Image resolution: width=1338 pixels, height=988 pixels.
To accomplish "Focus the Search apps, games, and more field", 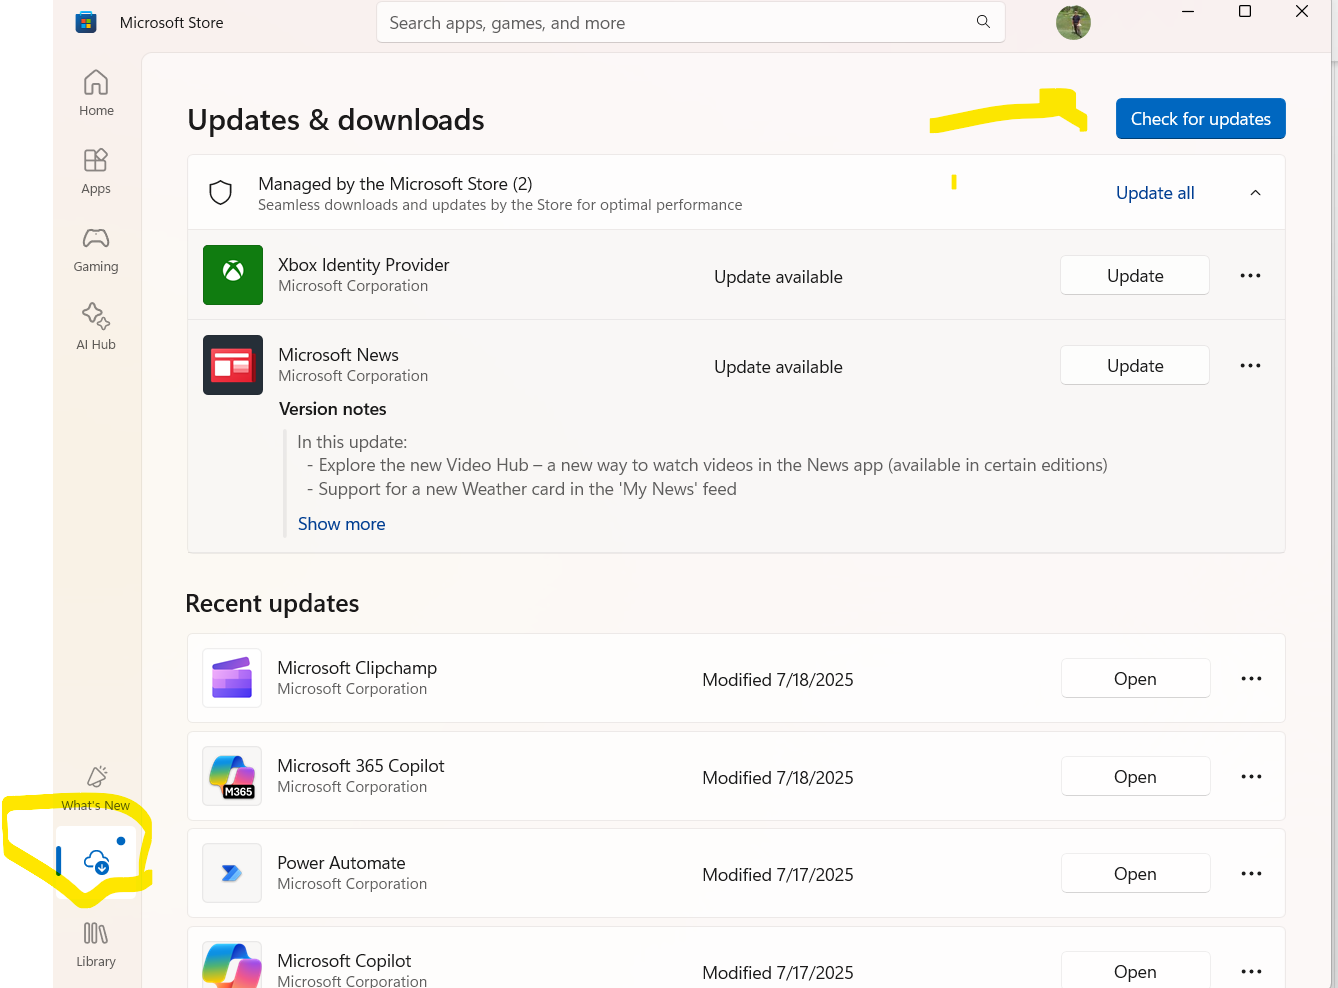I will click(690, 22).
